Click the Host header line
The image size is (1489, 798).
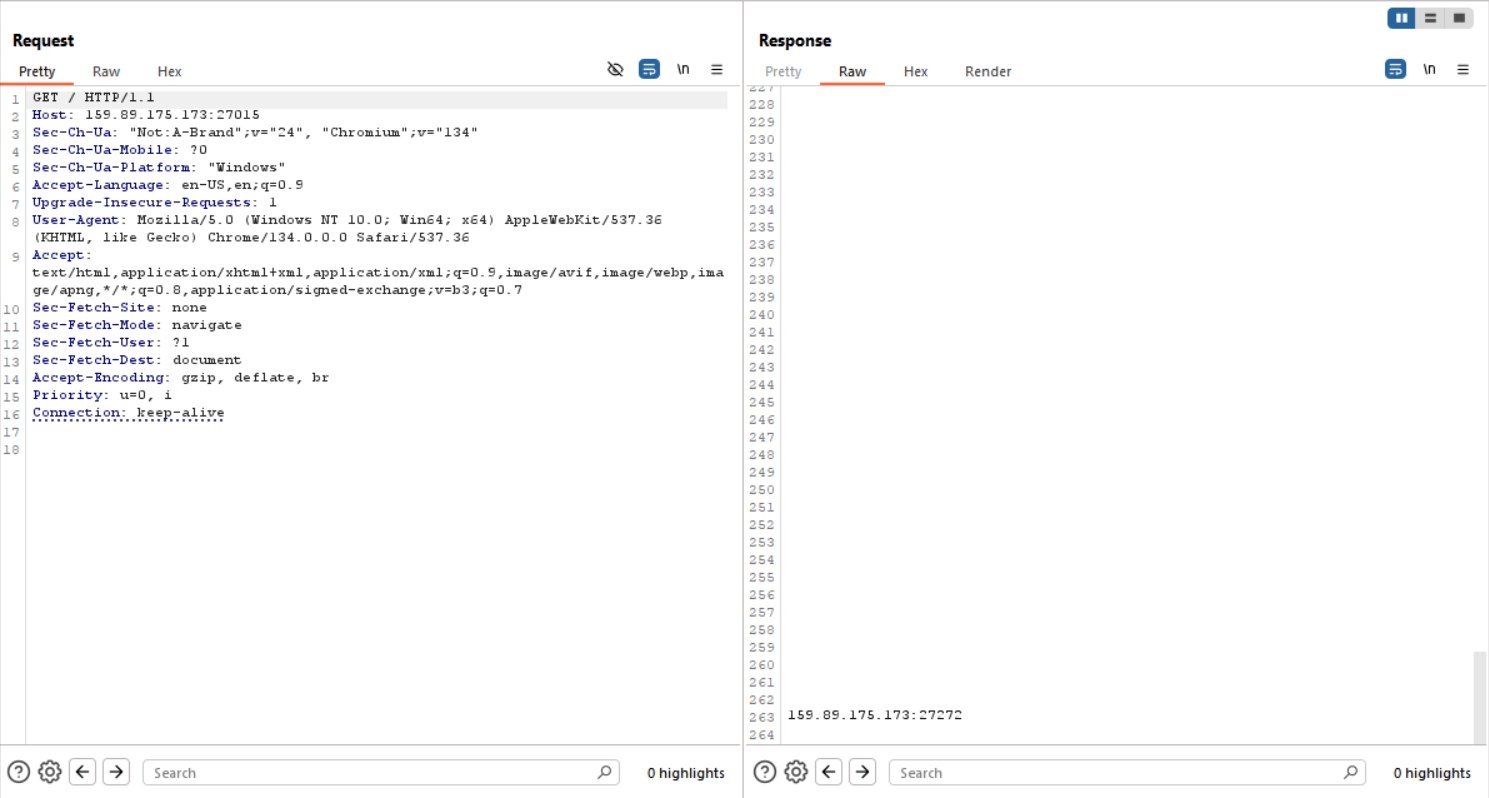click(x=146, y=115)
